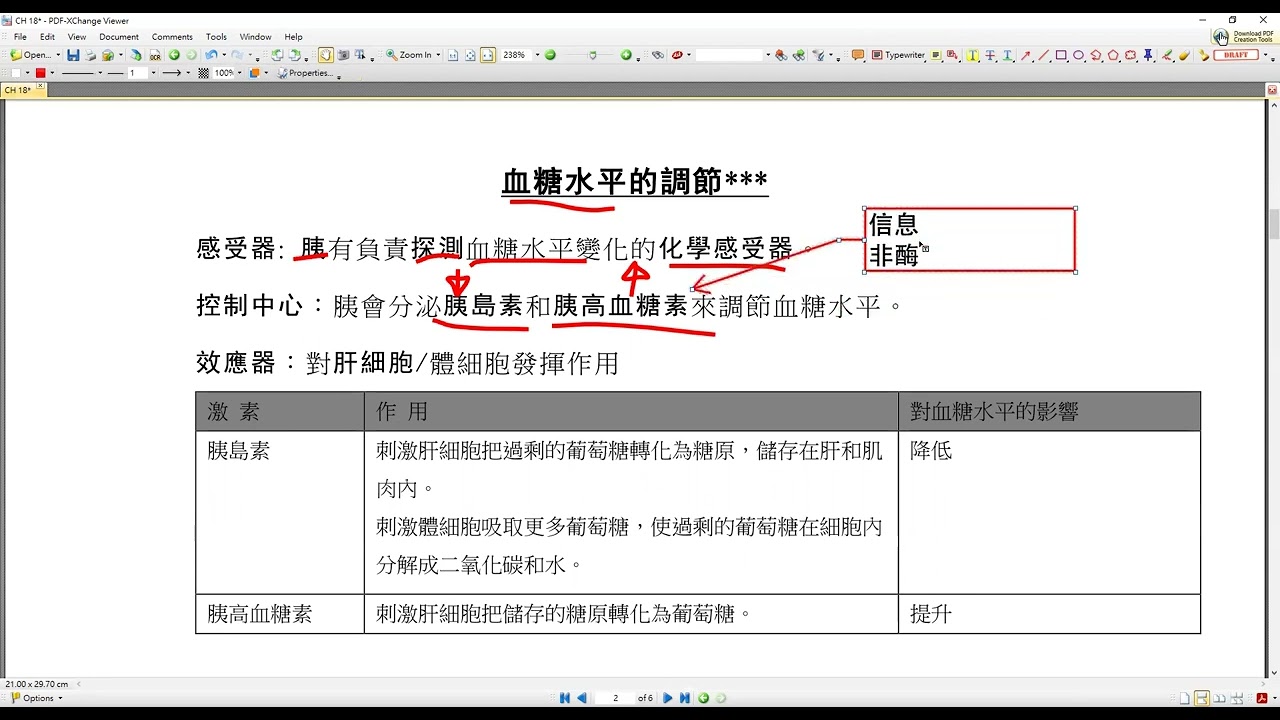
Task: Expand the Undo history dropdown arrow
Action: [x=224, y=55]
